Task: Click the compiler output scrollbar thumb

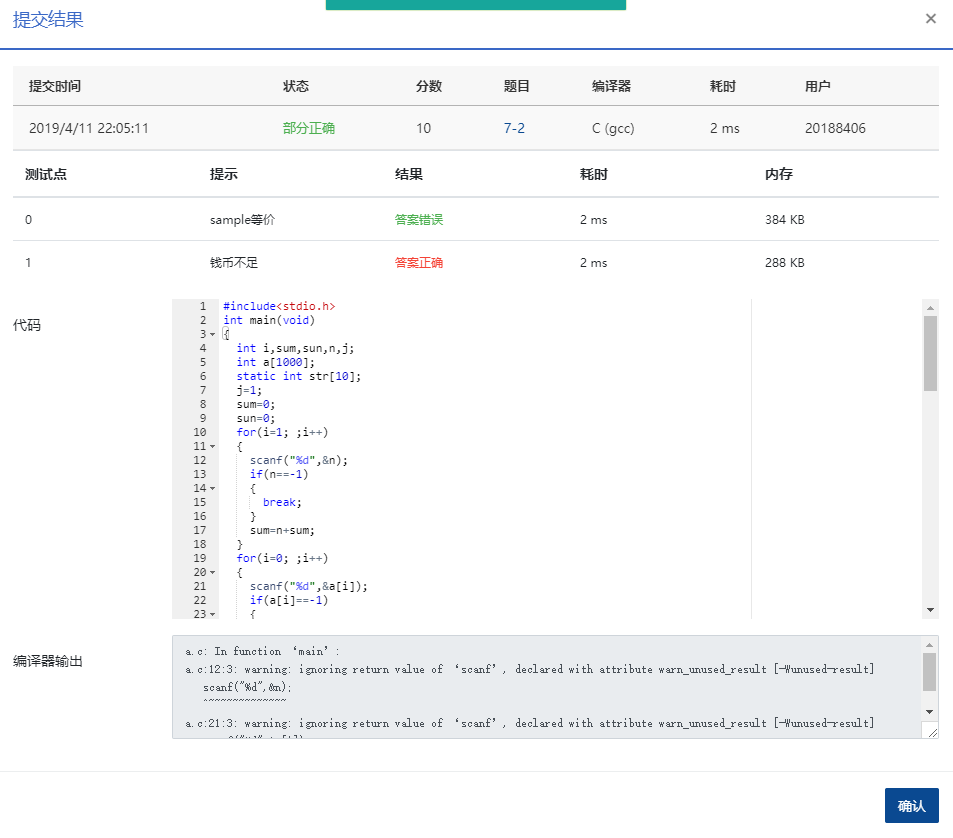Action: coord(929,672)
